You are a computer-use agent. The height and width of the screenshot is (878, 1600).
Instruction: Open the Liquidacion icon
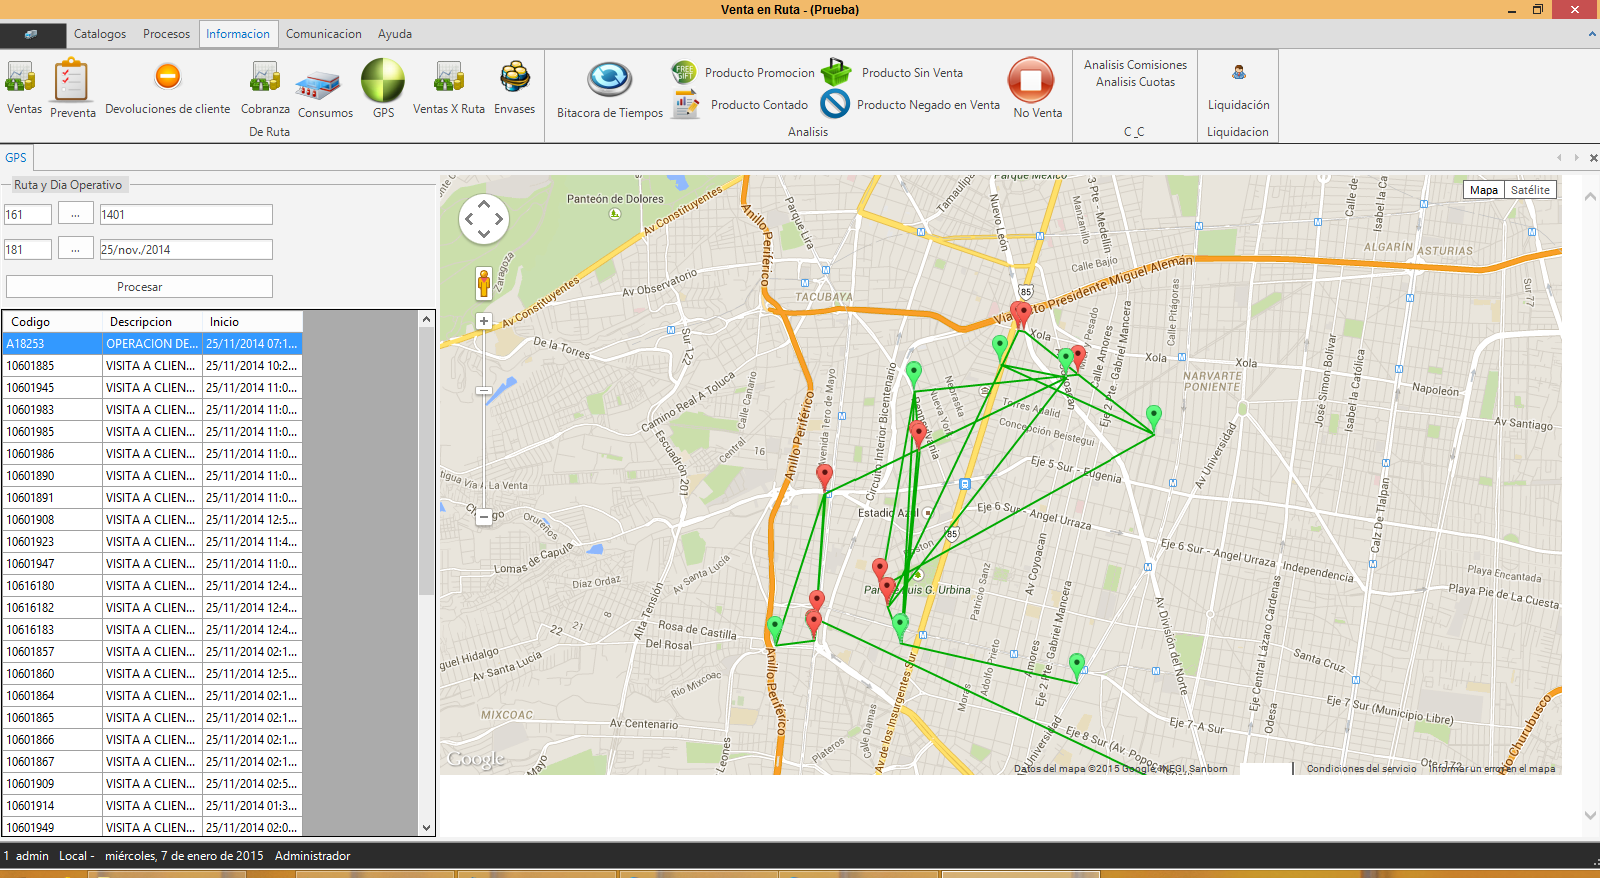coord(1238,72)
